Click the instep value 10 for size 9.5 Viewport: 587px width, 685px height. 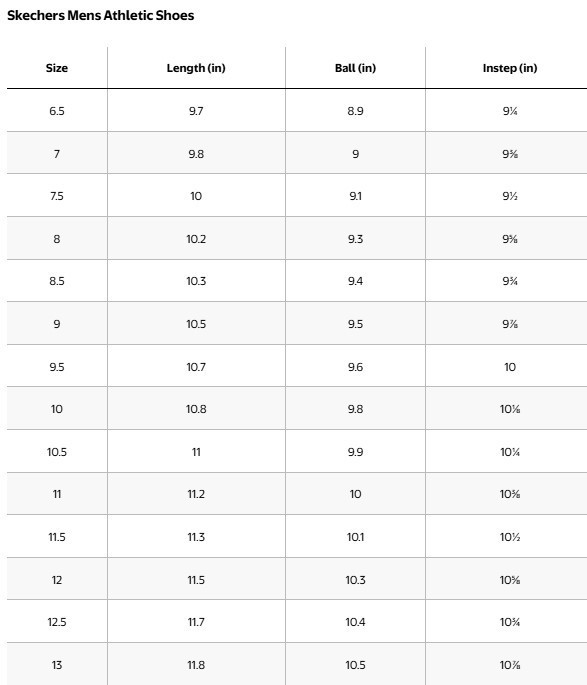coord(510,367)
